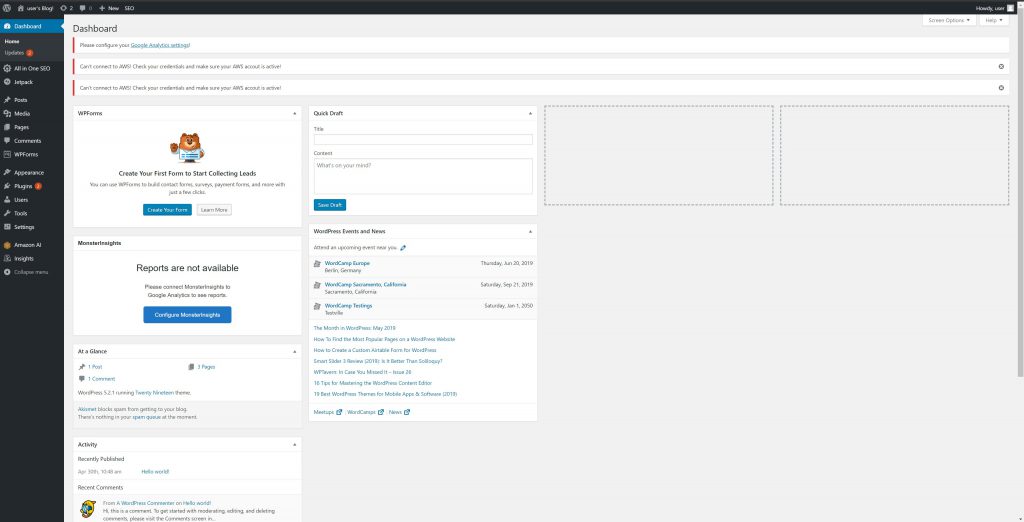
Task: Click the Save Draft button
Action: click(330, 205)
